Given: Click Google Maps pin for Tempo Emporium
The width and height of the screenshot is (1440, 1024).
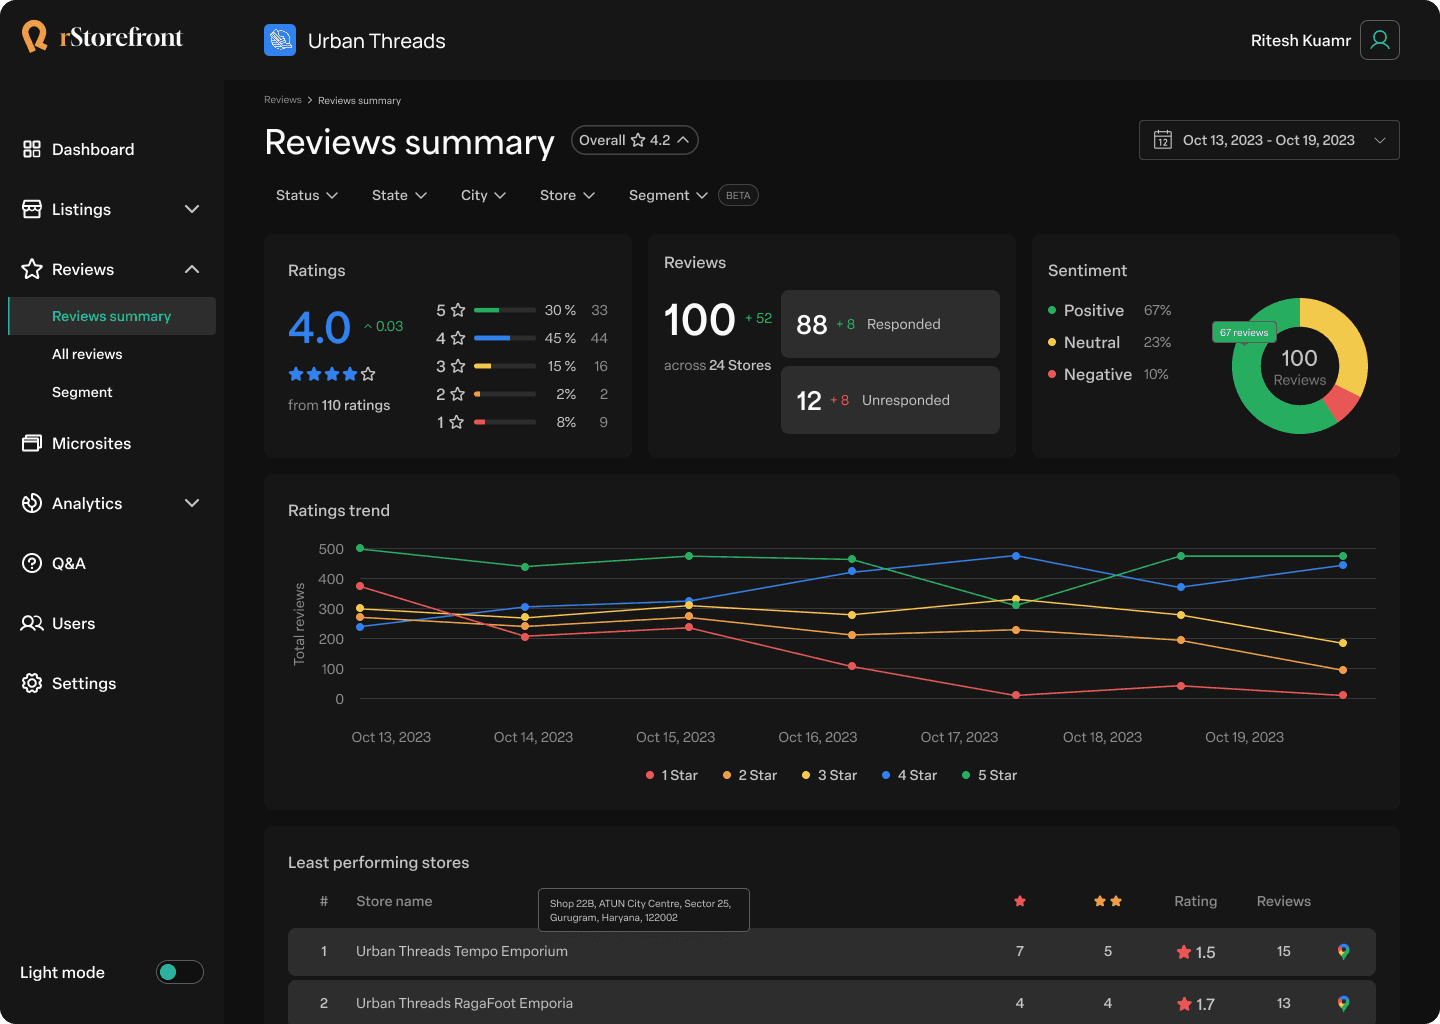Looking at the screenshot, I should coord(1343,951).
